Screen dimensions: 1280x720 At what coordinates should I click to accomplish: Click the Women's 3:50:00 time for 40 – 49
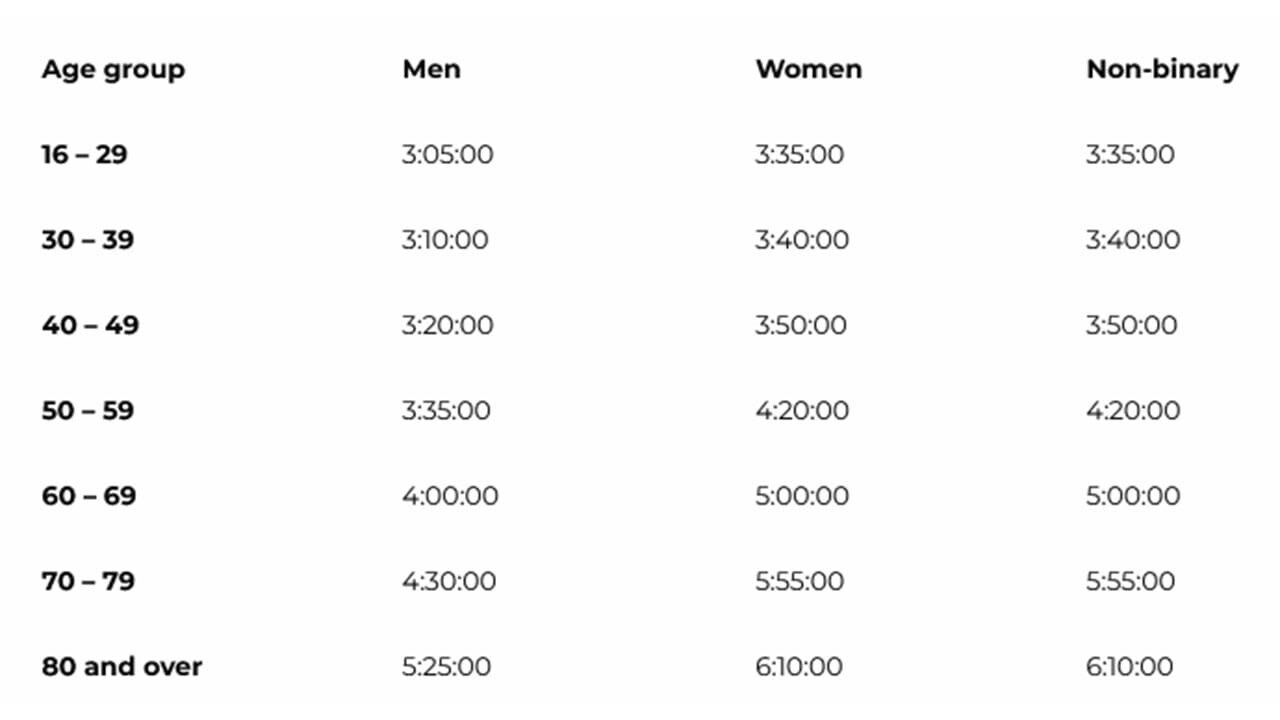click(x=800, y=325)
